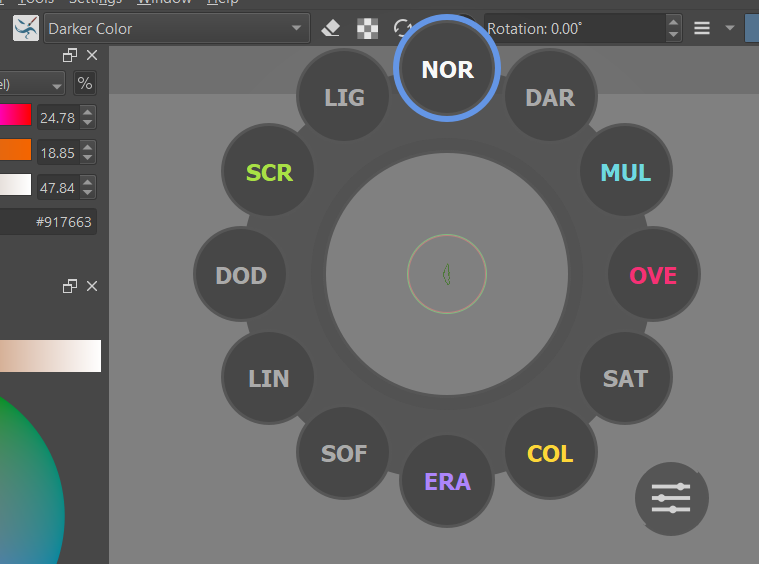Pick the DOD blend mode
Image resolution: width=759 pixels, height=564 pixels.
tap(241, 274)
